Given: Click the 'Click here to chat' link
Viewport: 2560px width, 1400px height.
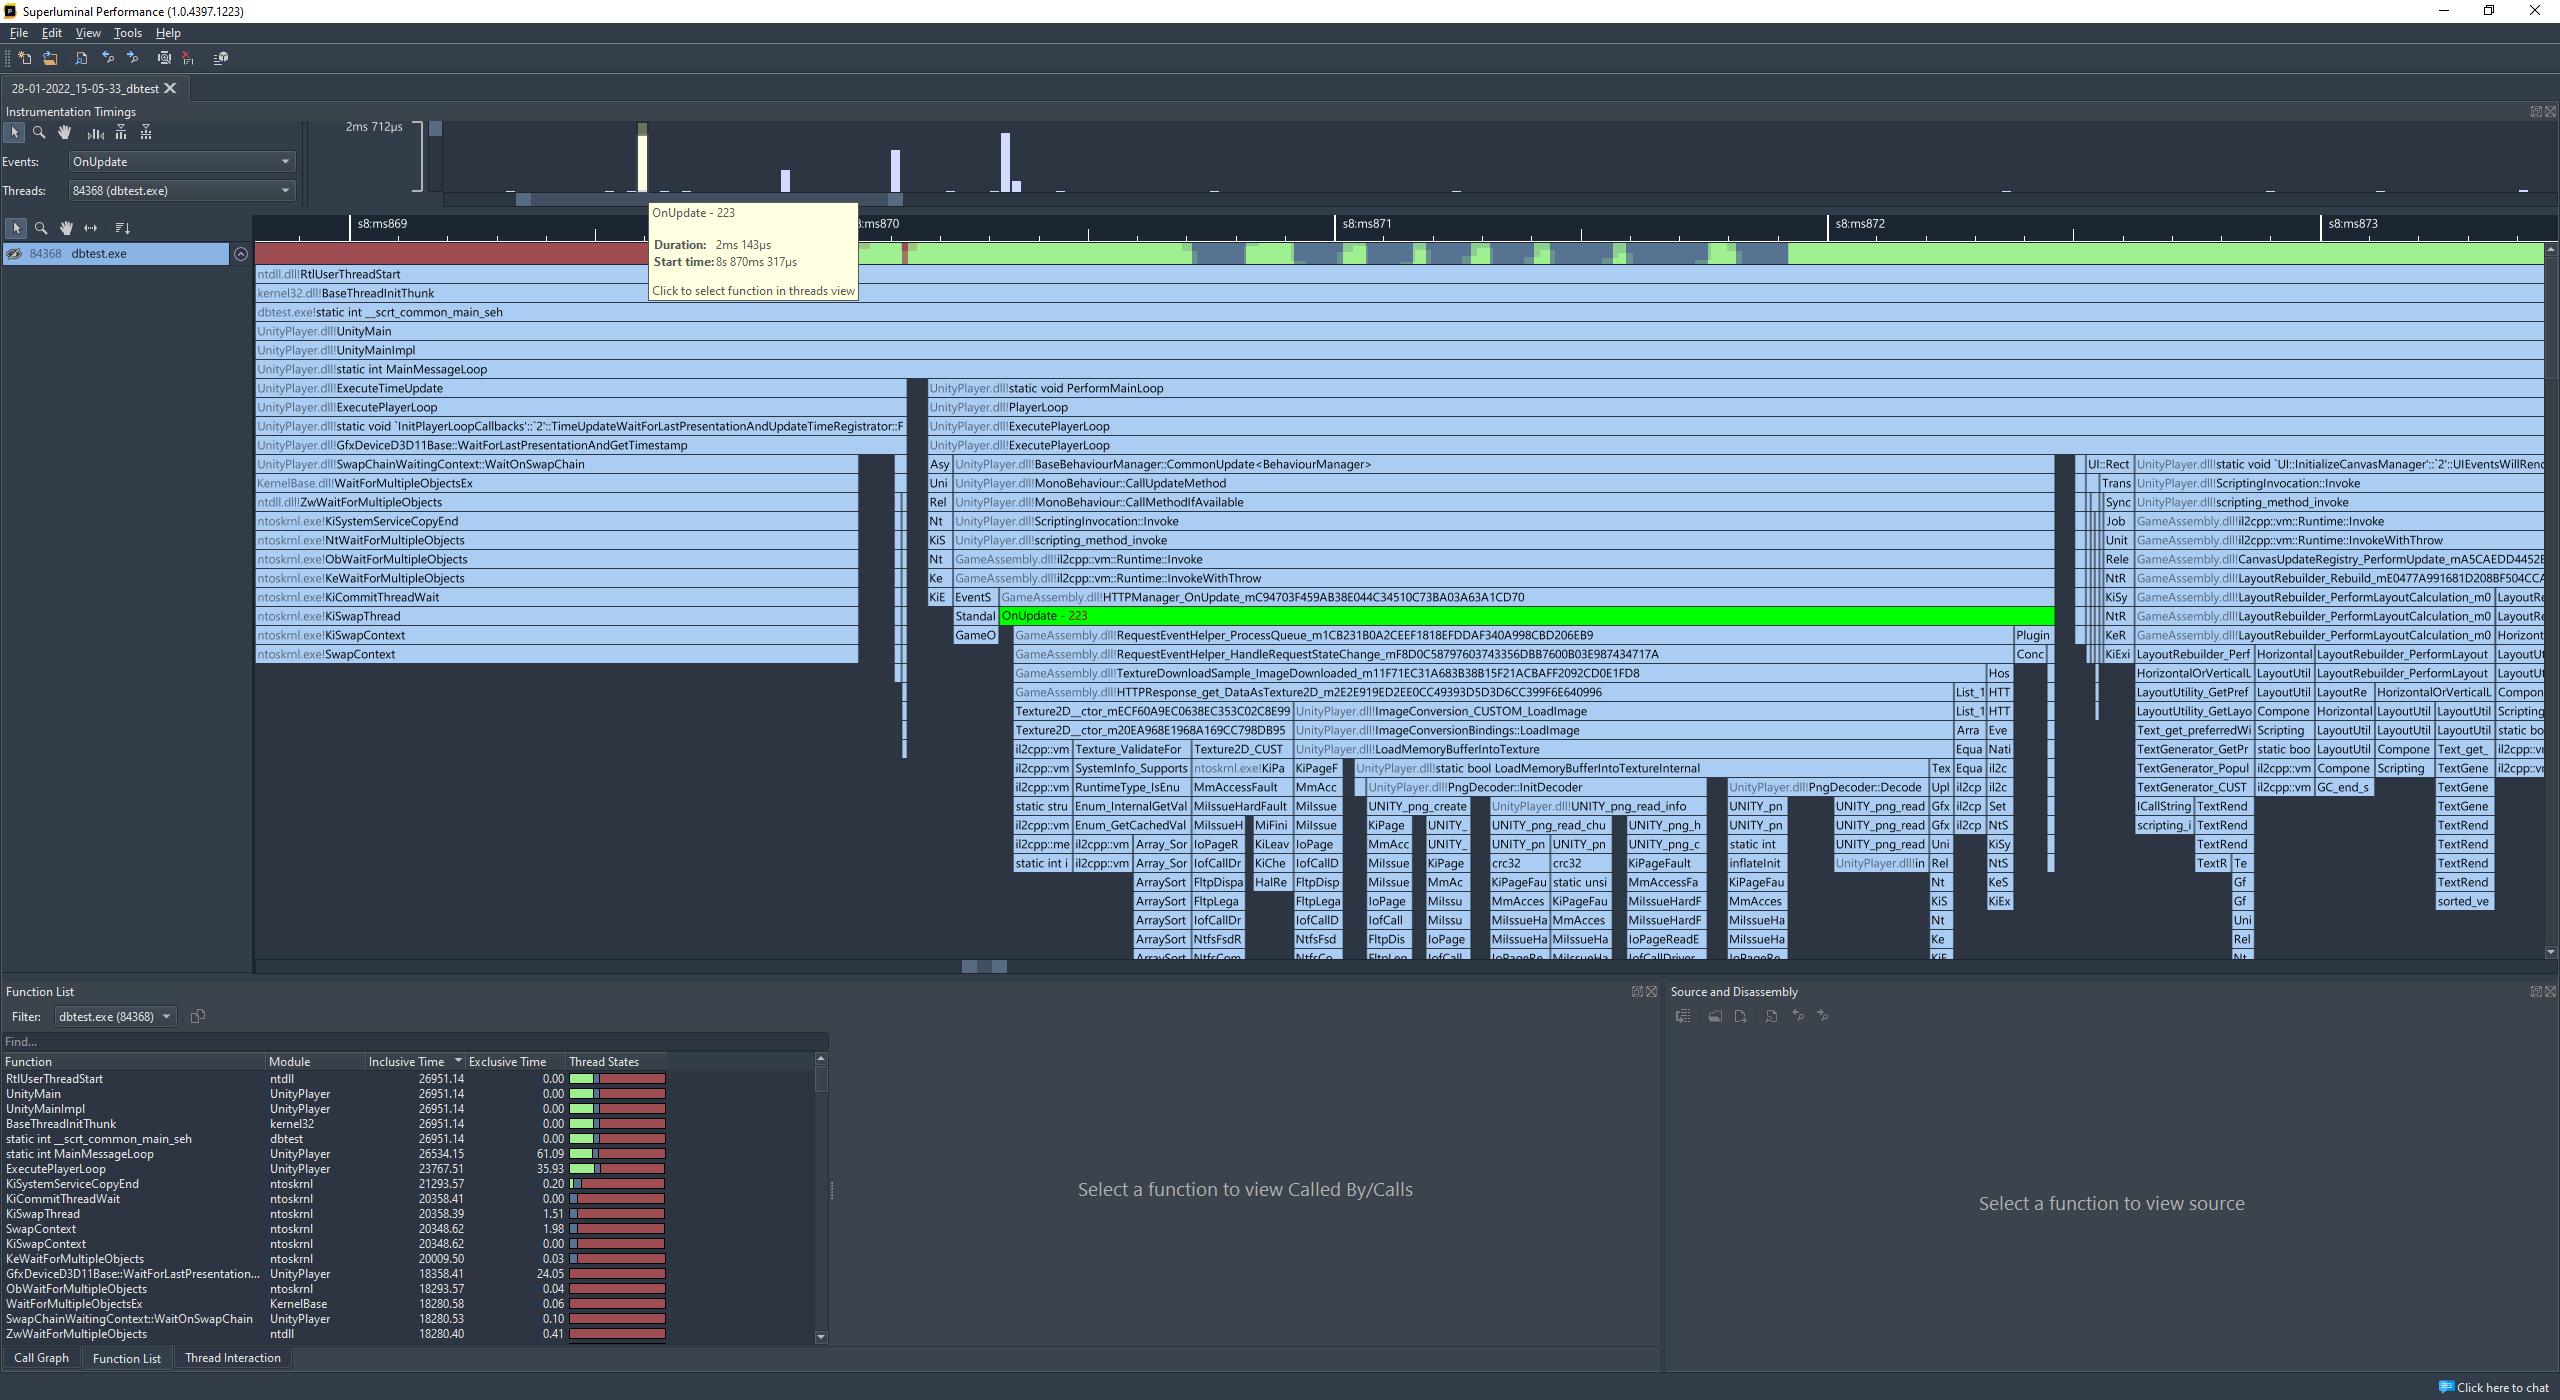Looking at the screenshot, I should [x=2501, y=1387].
